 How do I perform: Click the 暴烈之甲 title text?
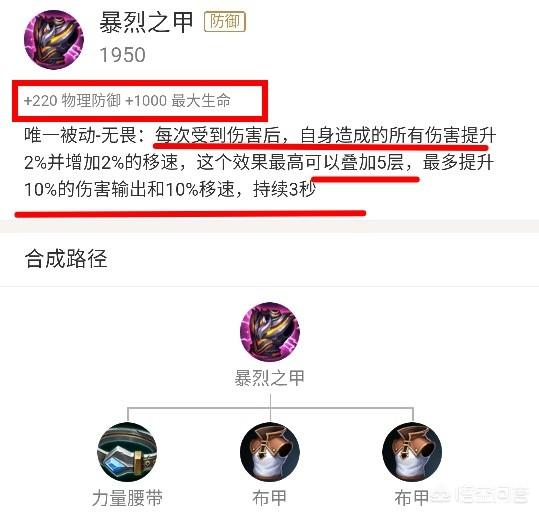pyautogui.click(x=146, y=23)
